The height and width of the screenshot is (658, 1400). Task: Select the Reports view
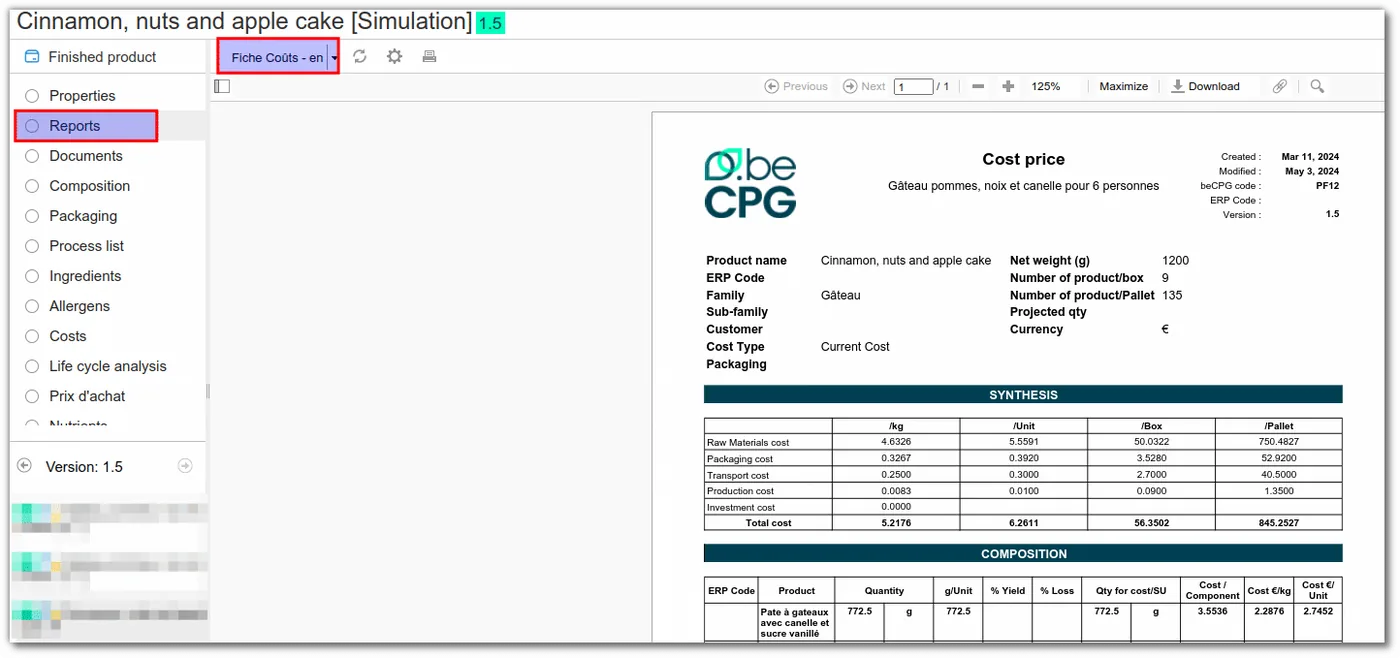coord(75,126)
